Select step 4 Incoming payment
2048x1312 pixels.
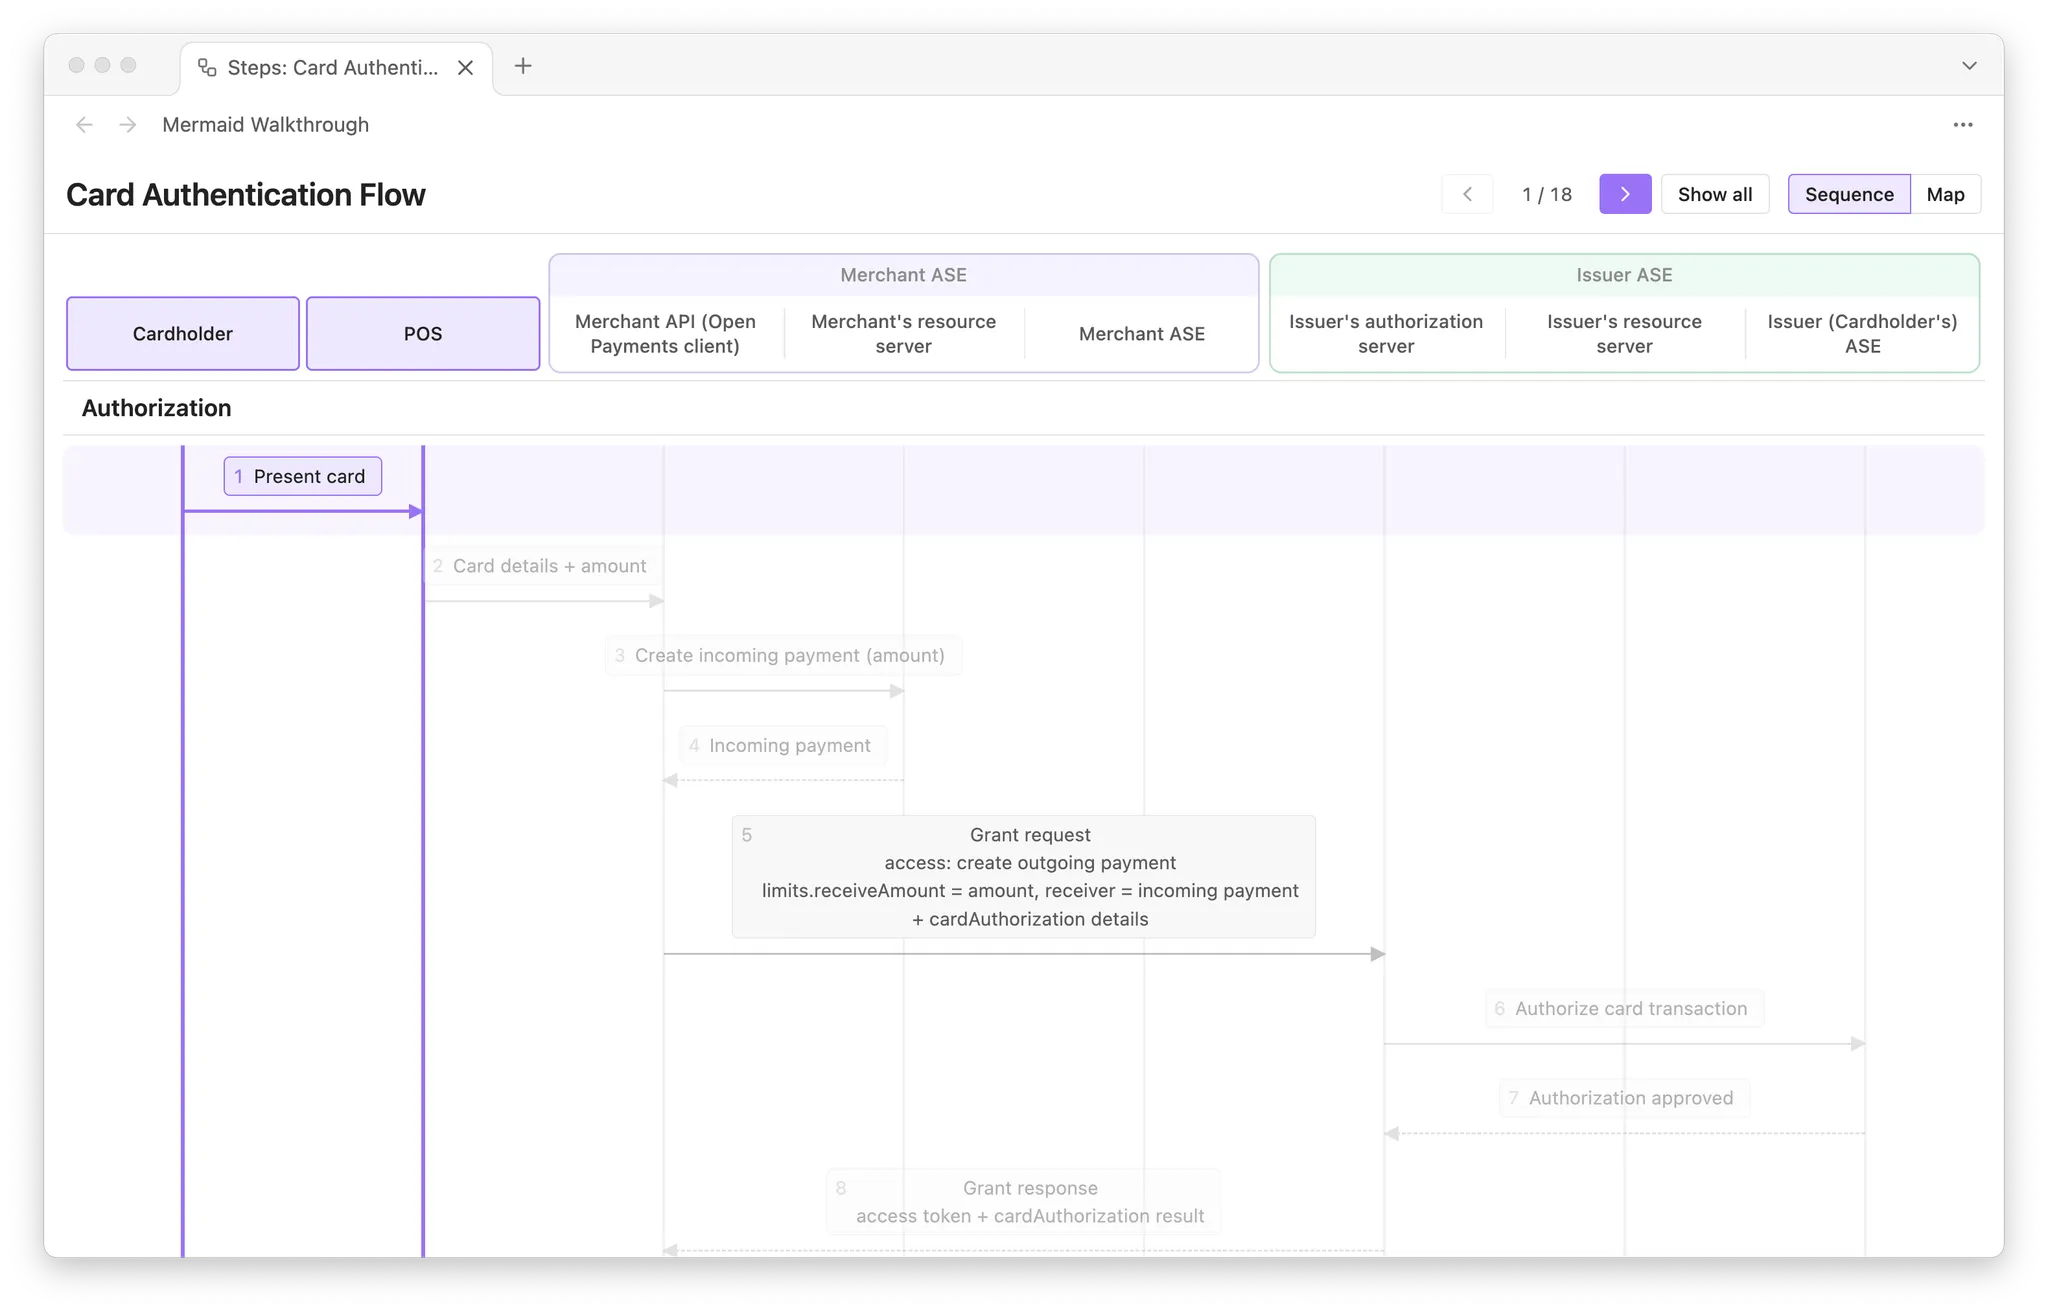782,746
